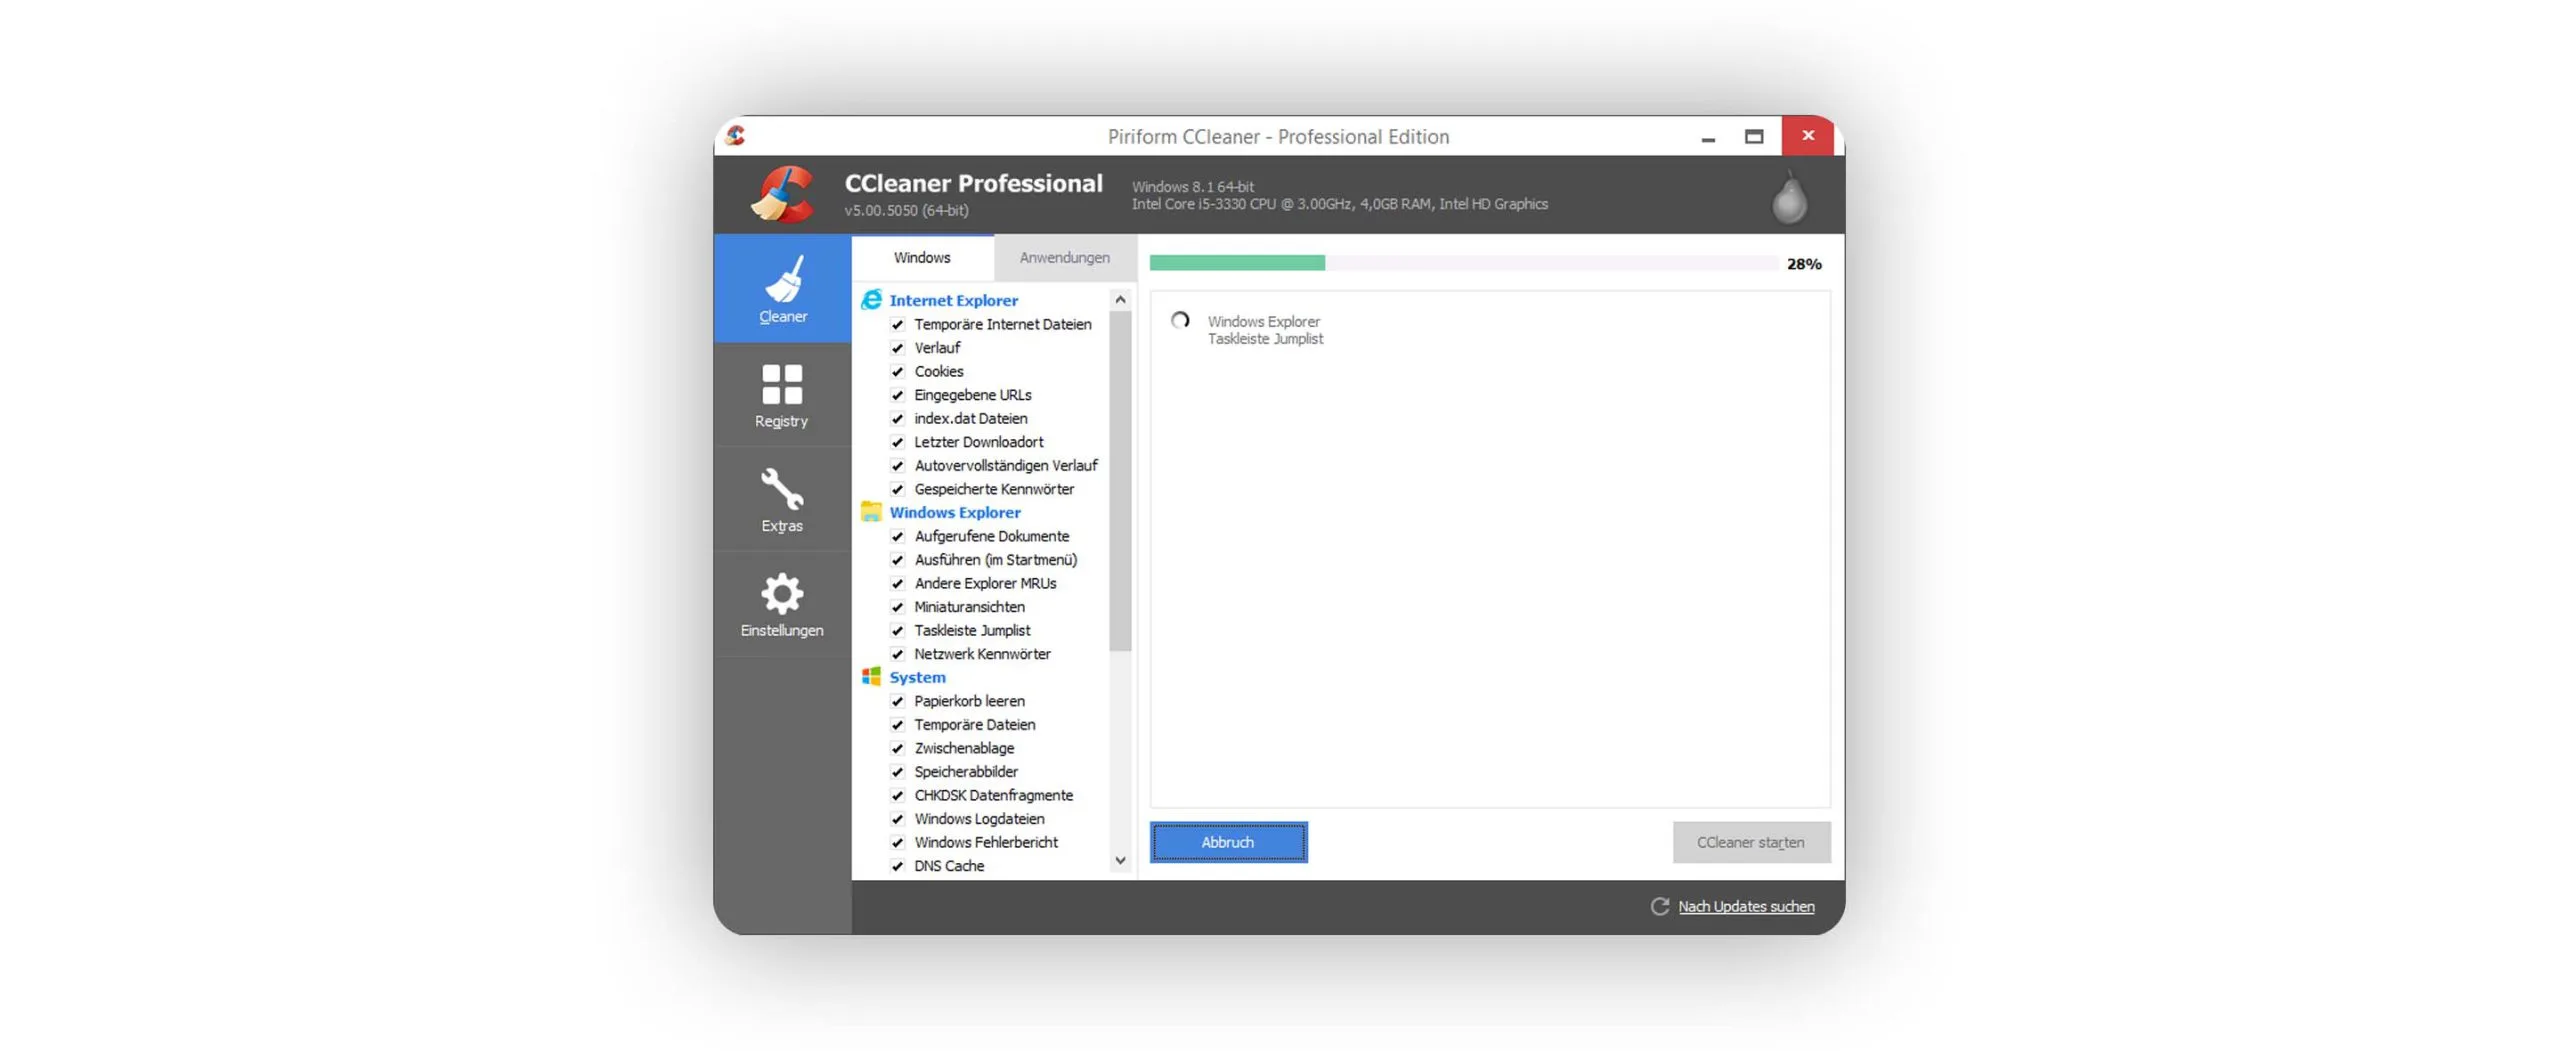Click the update refresh icon
Viewport: 2560px width, 1051px height.
coord(1659,906)
